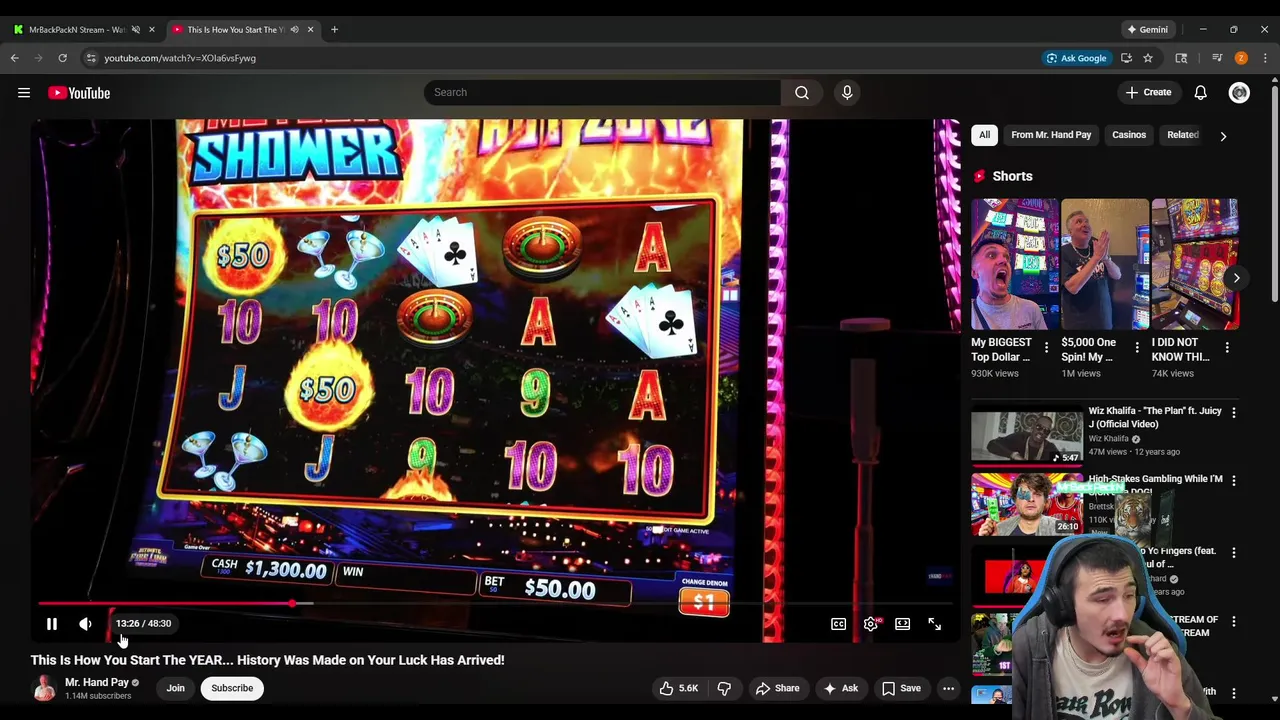
Task: Dislike the video
Action: point(724,688)
